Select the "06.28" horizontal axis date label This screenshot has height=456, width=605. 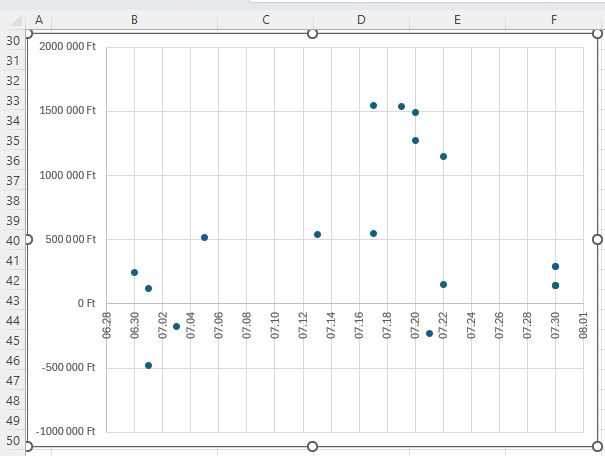107,326
